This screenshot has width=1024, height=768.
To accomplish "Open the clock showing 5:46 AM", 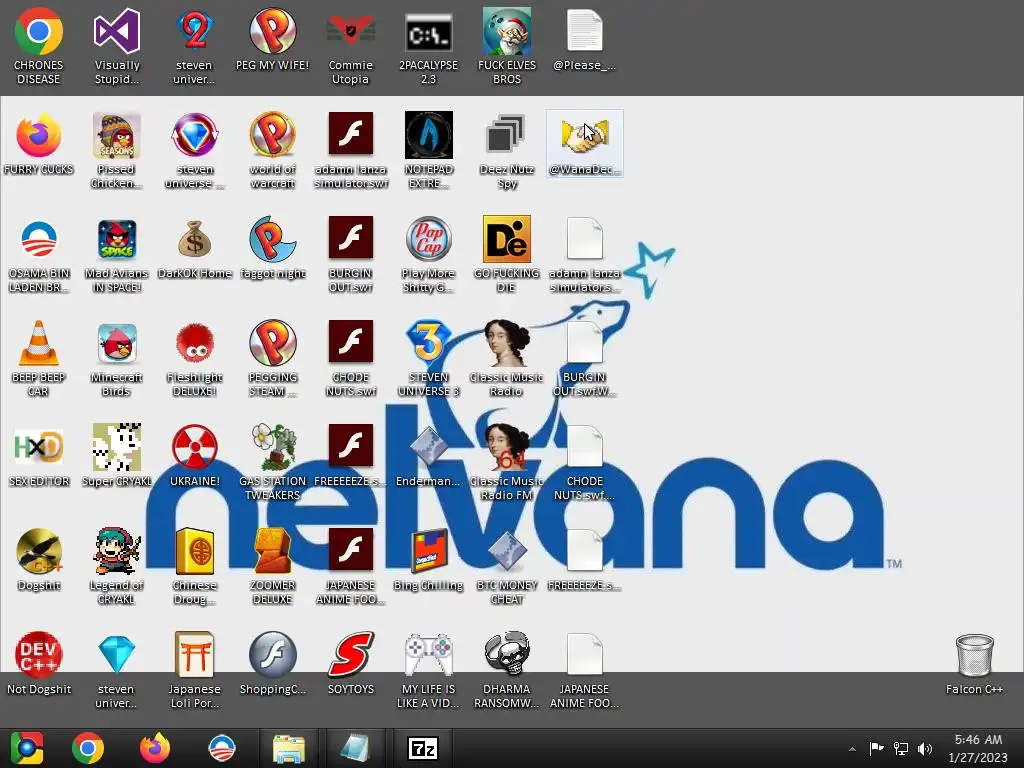I will [978, 748].
